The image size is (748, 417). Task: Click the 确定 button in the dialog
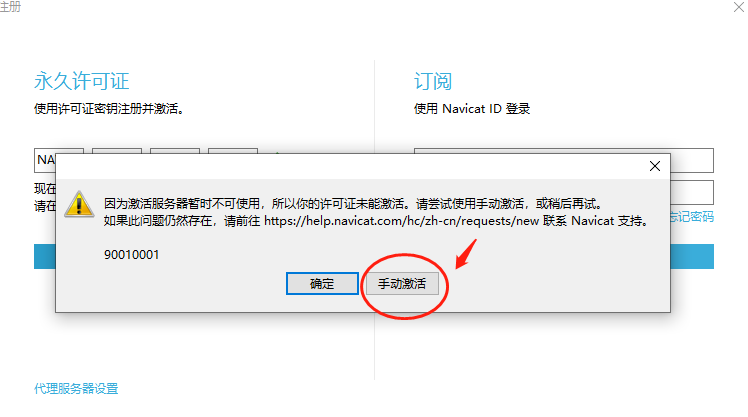pos(322,283)
